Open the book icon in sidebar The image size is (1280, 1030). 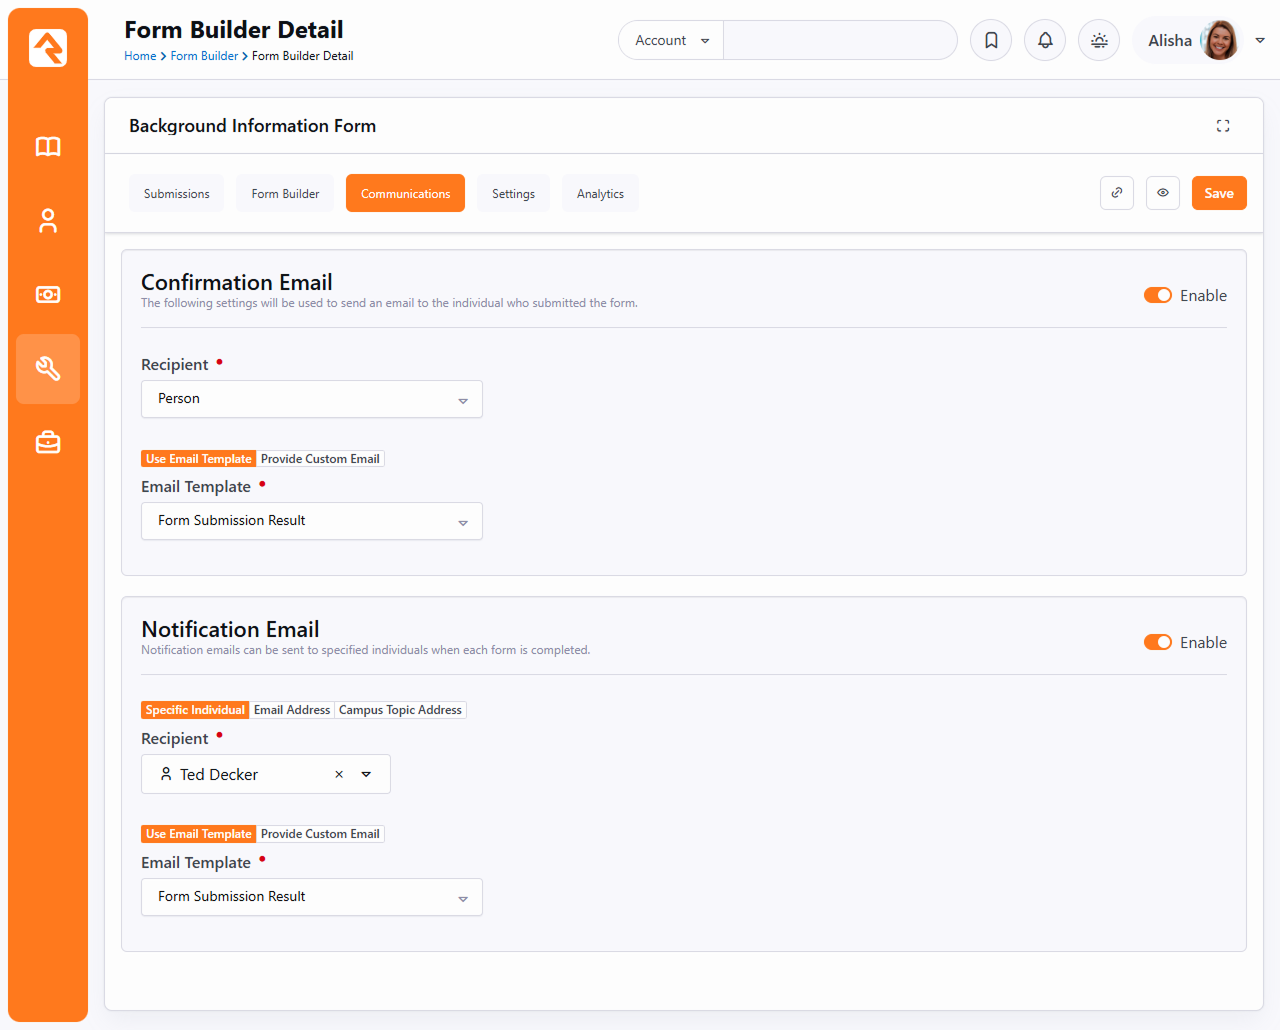coord(48,147)
